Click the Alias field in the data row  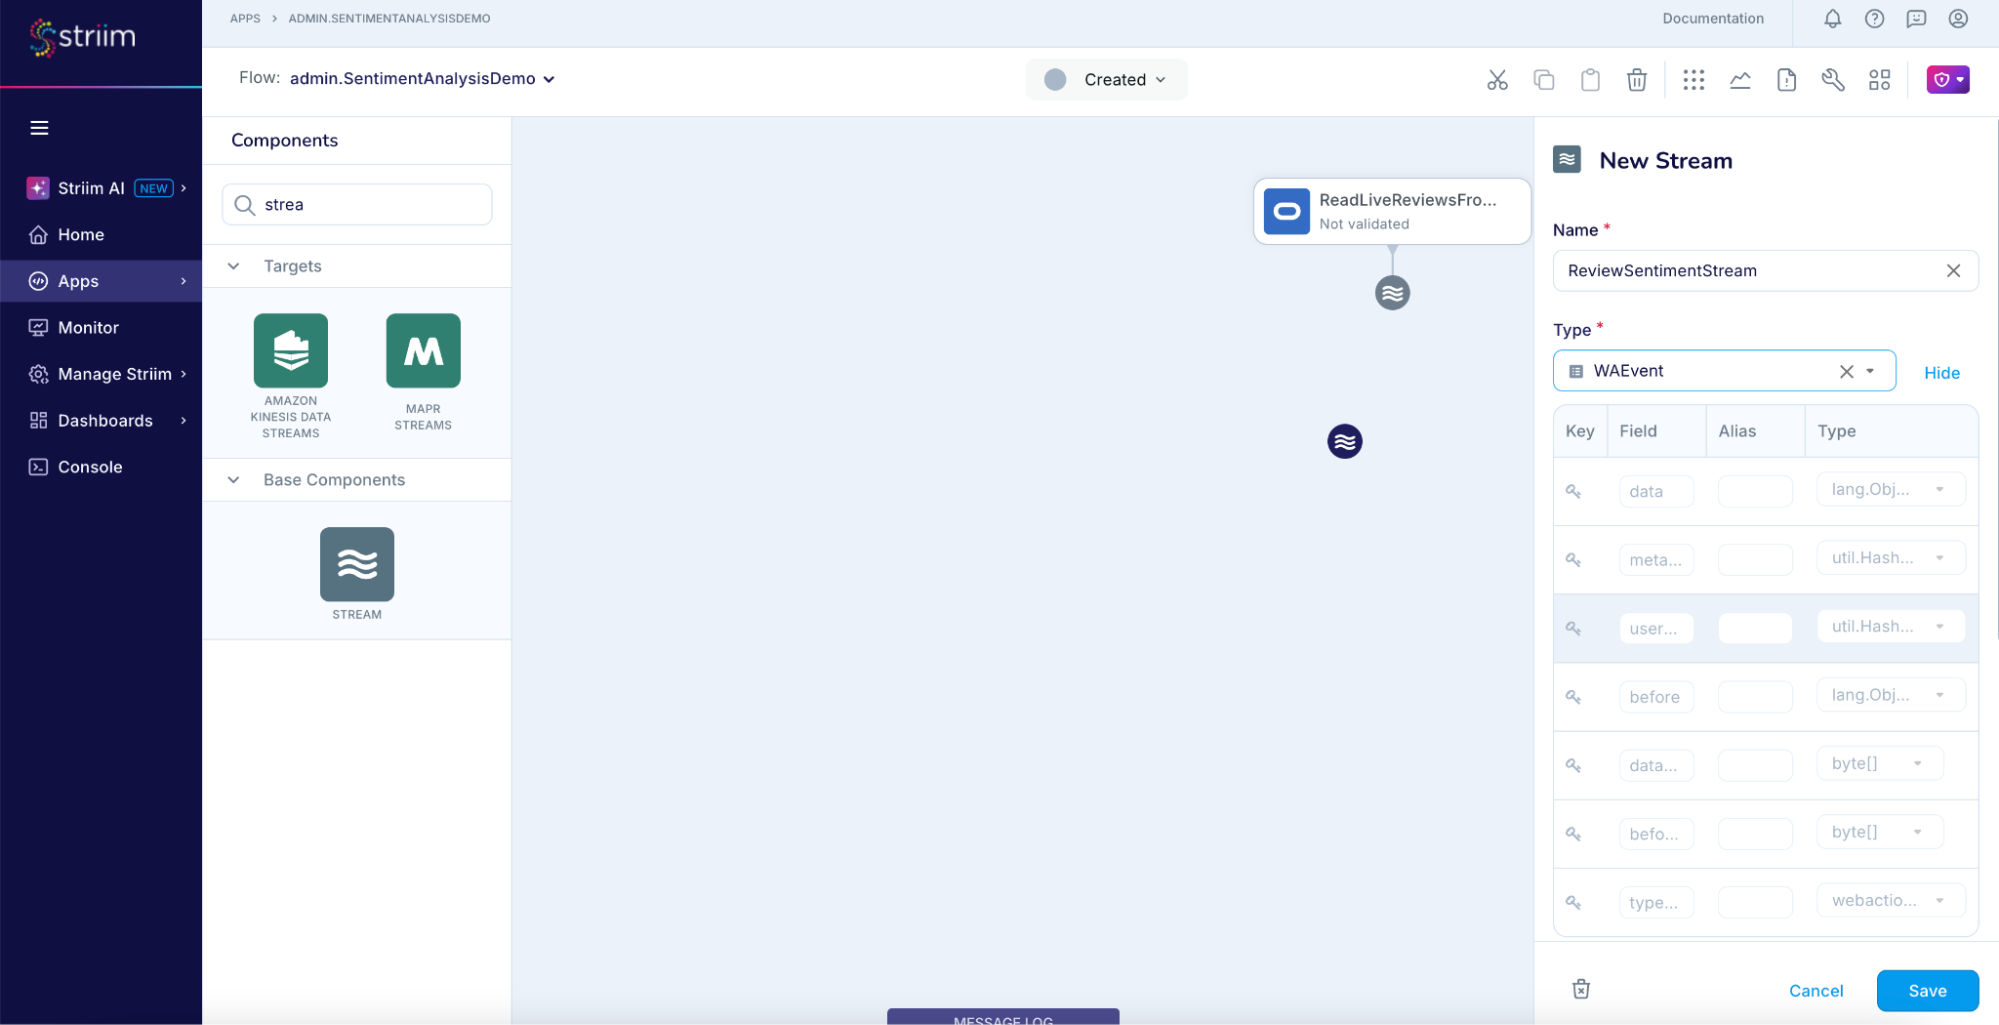[1755, 491]
